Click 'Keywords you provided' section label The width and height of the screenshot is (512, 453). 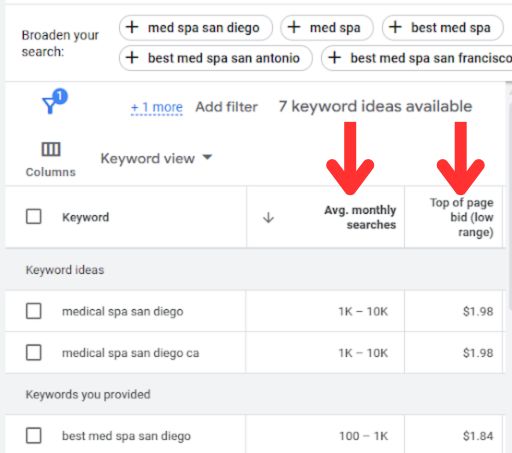(88, 395)
